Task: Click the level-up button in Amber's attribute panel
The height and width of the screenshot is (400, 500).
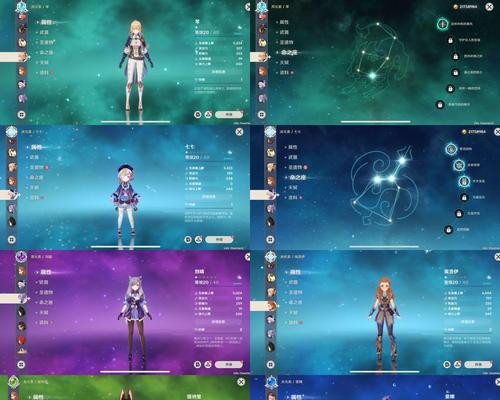Action: (478, 364)
